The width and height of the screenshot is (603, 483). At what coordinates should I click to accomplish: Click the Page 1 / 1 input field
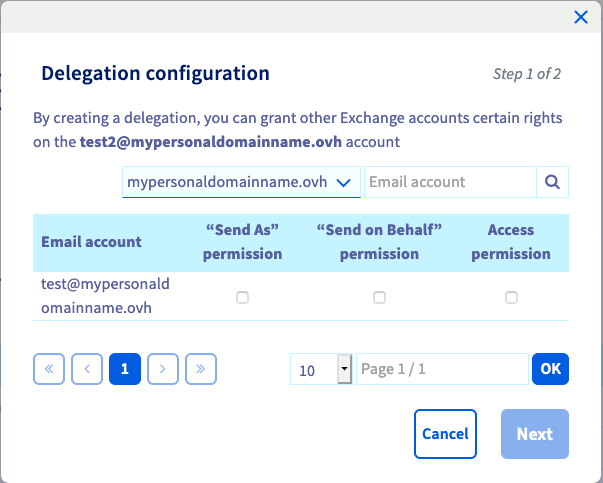point(441,369)
